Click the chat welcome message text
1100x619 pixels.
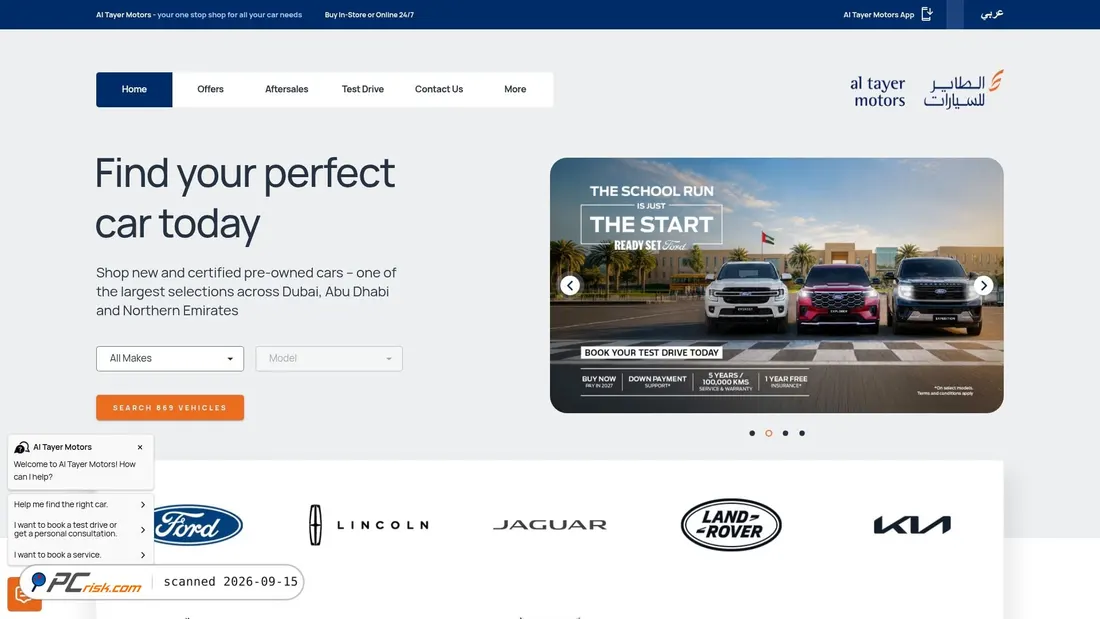coord(74,470)
